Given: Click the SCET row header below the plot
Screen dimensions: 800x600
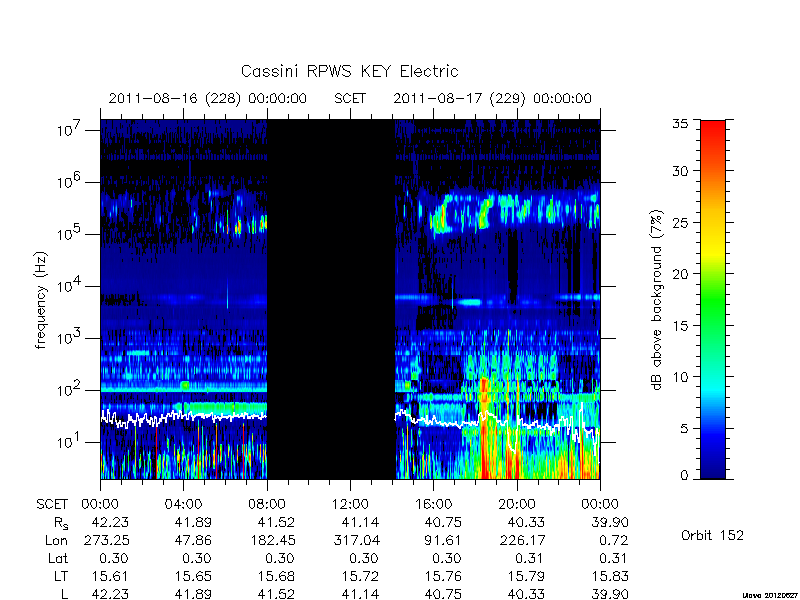Looking at the screenshot, I should tap(52, 504).
